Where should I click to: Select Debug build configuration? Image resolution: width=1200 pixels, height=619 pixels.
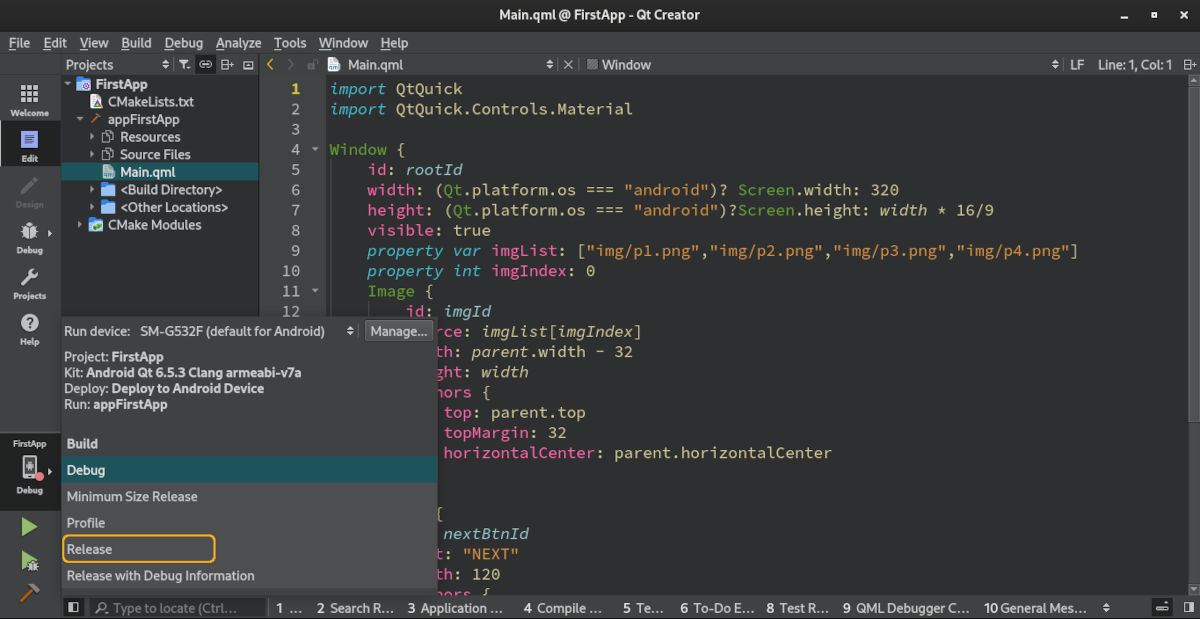pos(249,470)
